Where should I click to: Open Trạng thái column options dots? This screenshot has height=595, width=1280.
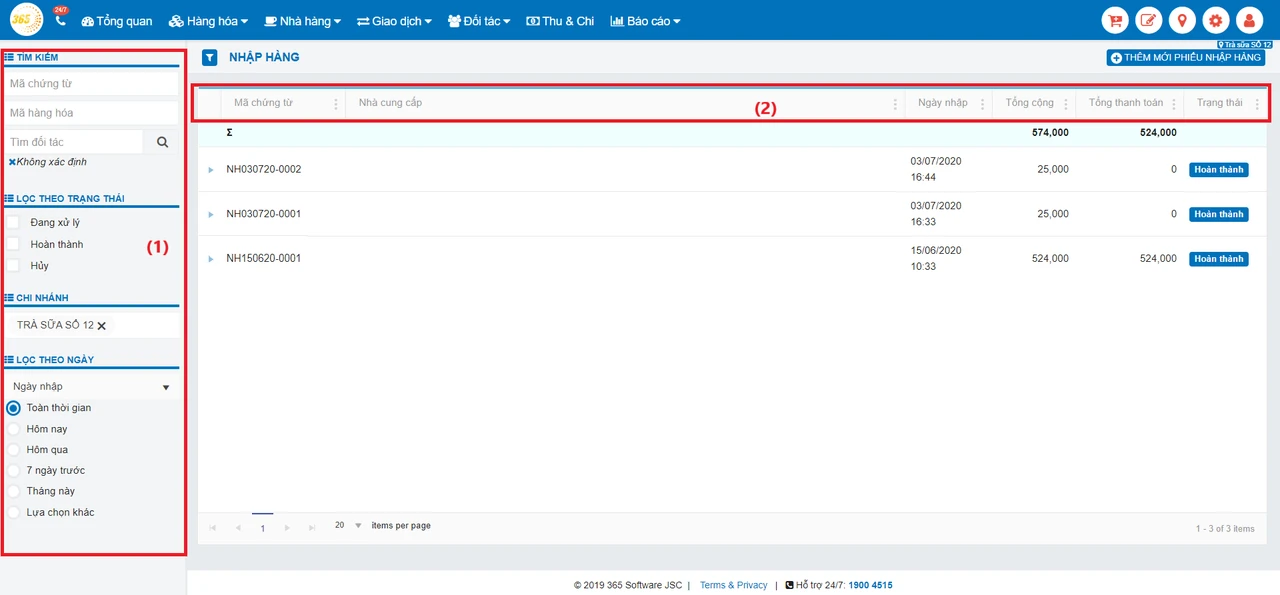coord(1257,104)
